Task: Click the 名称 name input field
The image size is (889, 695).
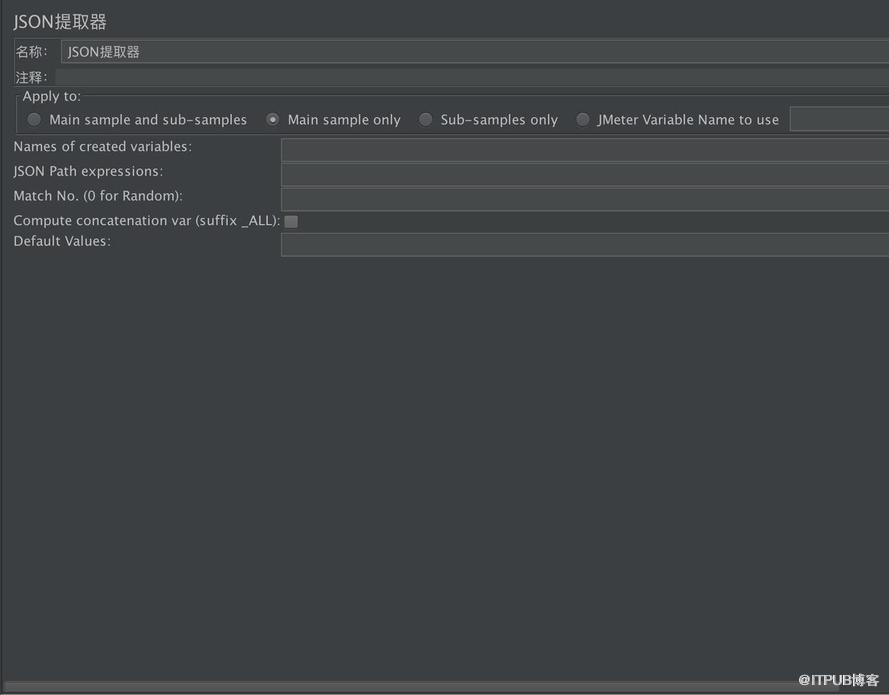Action: [475, 52]
